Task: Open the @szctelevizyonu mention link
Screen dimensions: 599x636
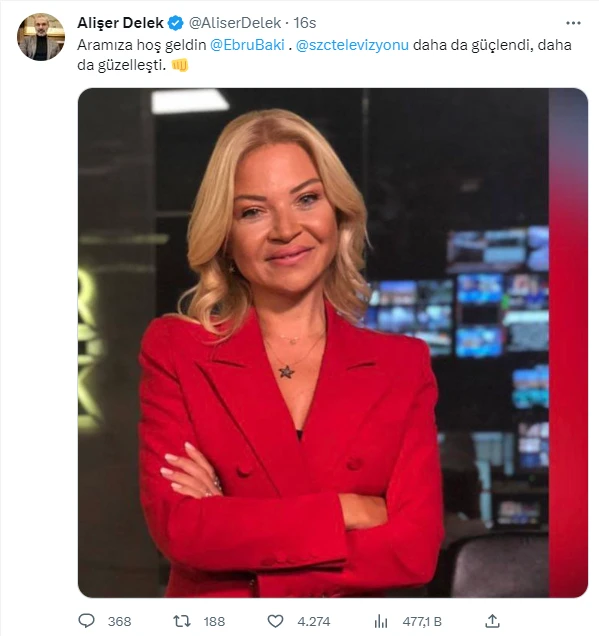Action: click(352, 45)
